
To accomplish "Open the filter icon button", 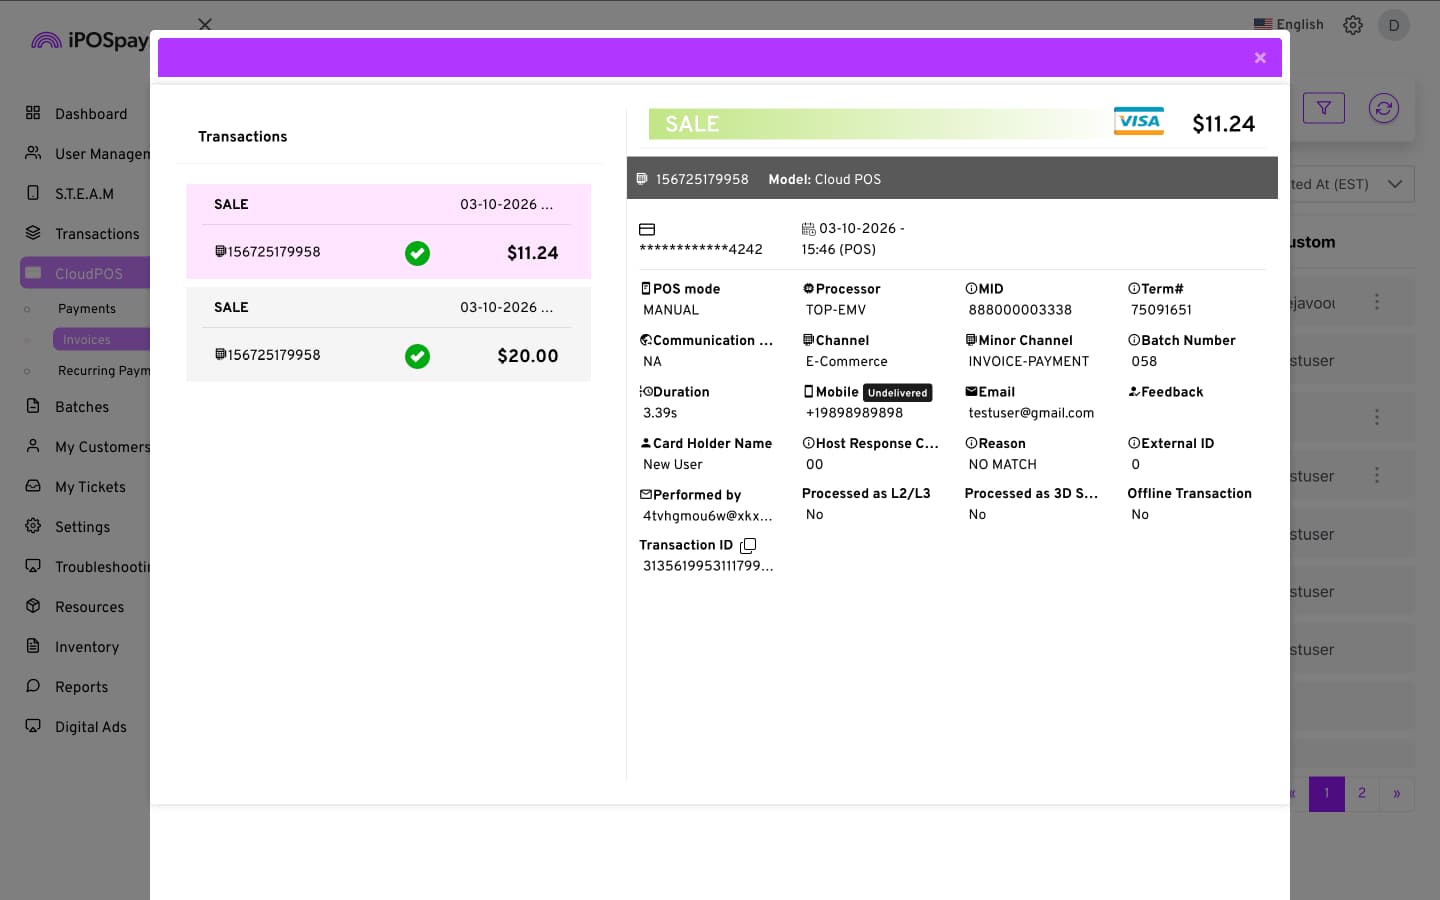I will 1323,108.
